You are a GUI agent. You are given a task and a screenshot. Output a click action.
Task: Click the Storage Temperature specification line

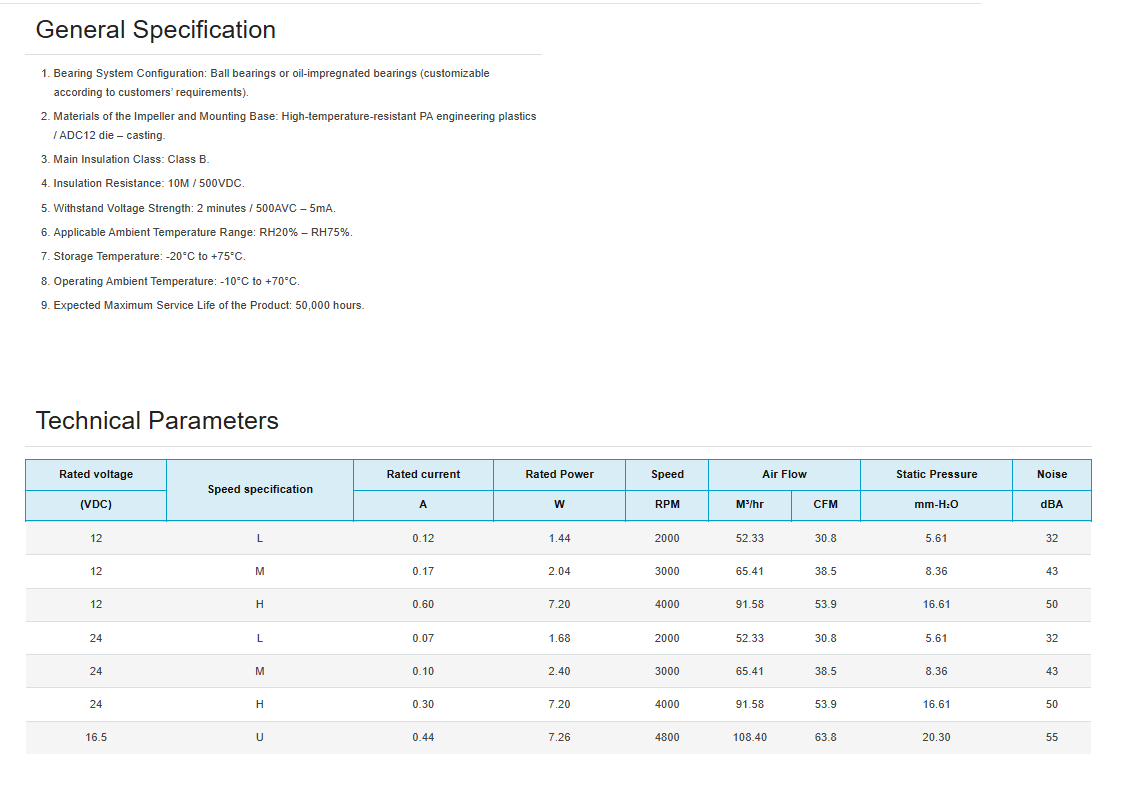[x=149, y=257]
